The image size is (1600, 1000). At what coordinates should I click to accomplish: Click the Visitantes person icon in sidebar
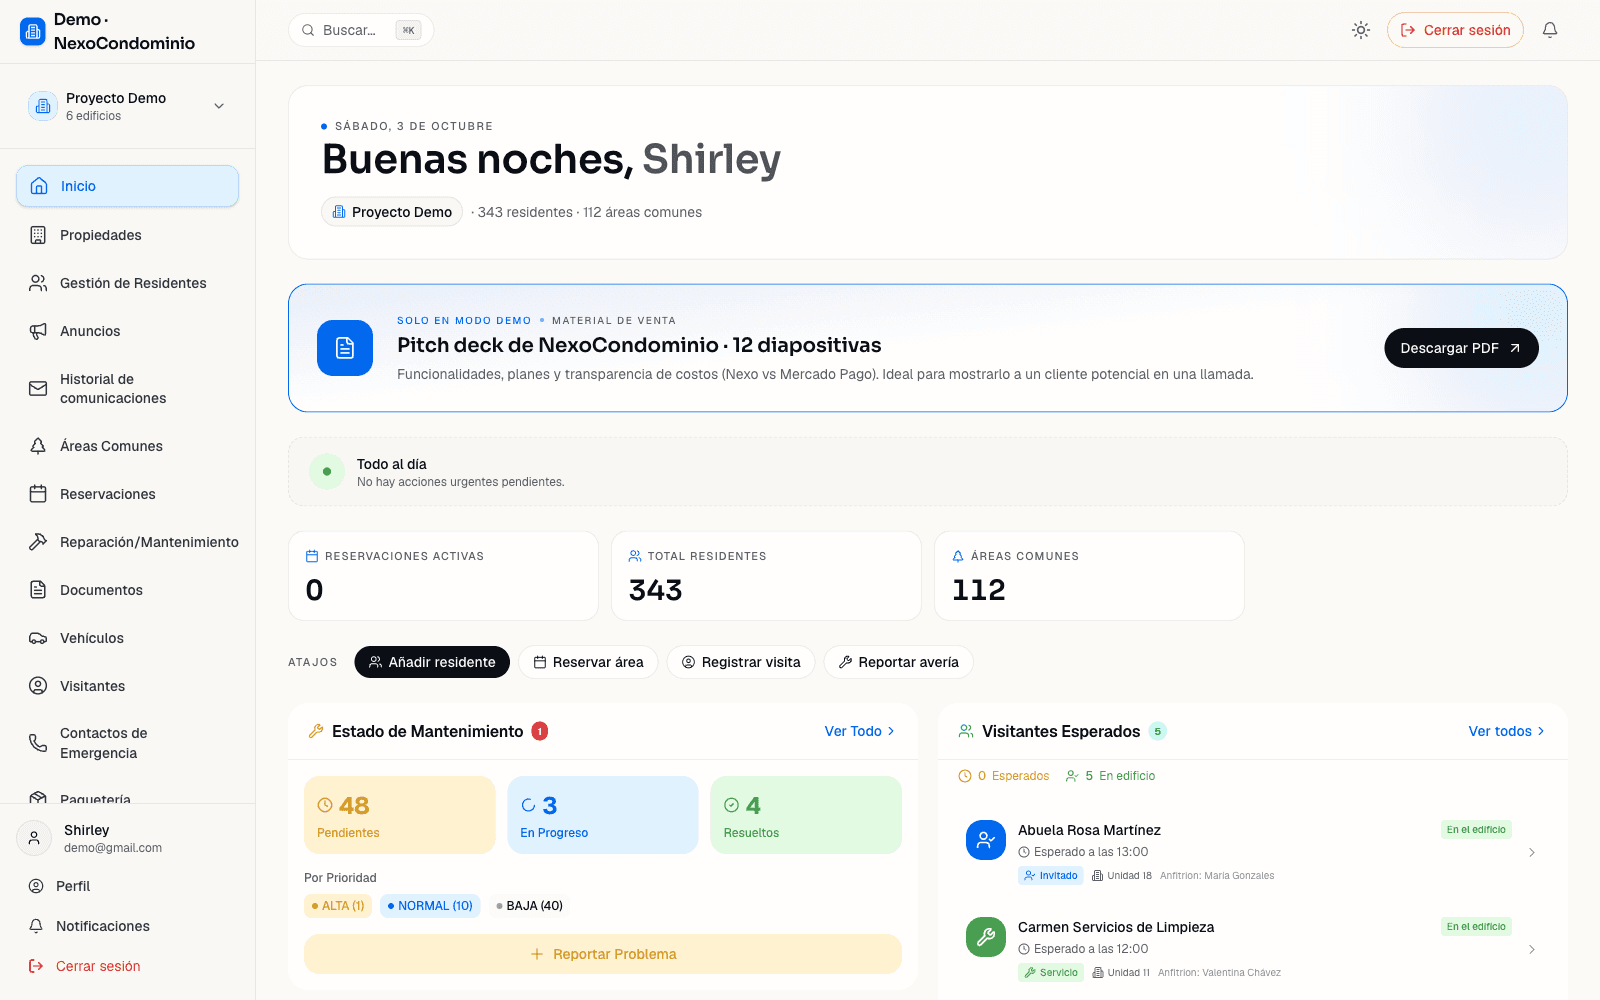[38, 686]
